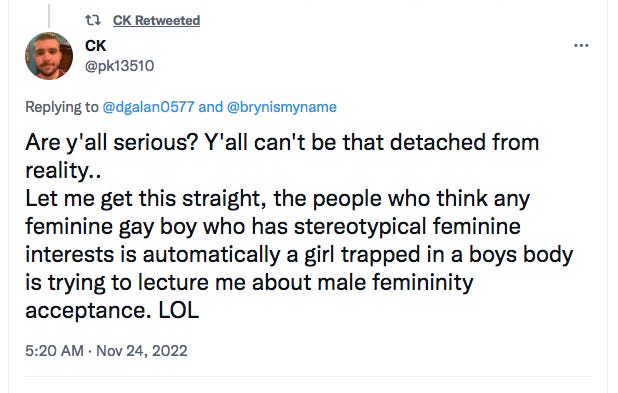
Task: Click the "Are y'all serious?" opening line
Action: pyautogui.click(x=111, y=142)
